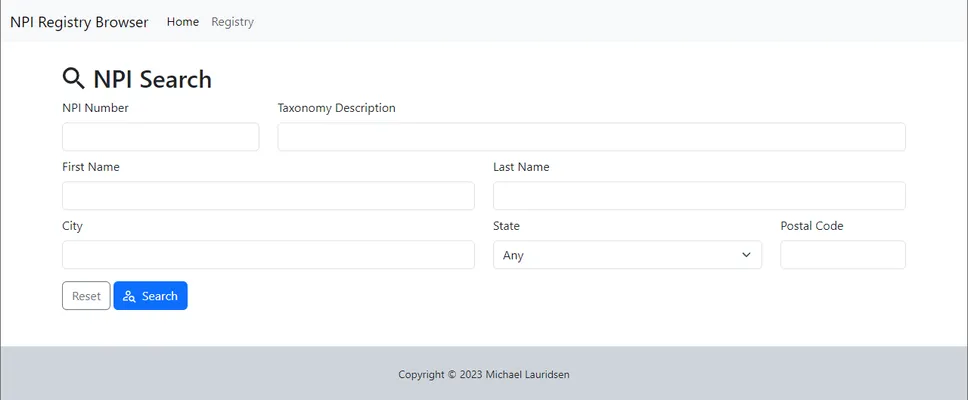Click the First Name label text
This screenshot has height=400, width=968.
coord(91,167)
